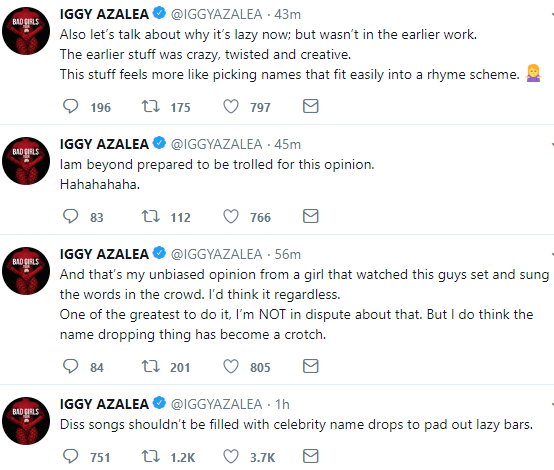The height and width of the screenshot is (470, 554).
Task: Open the more-options caret on the 43m tweet
Action: click(552, 14)
